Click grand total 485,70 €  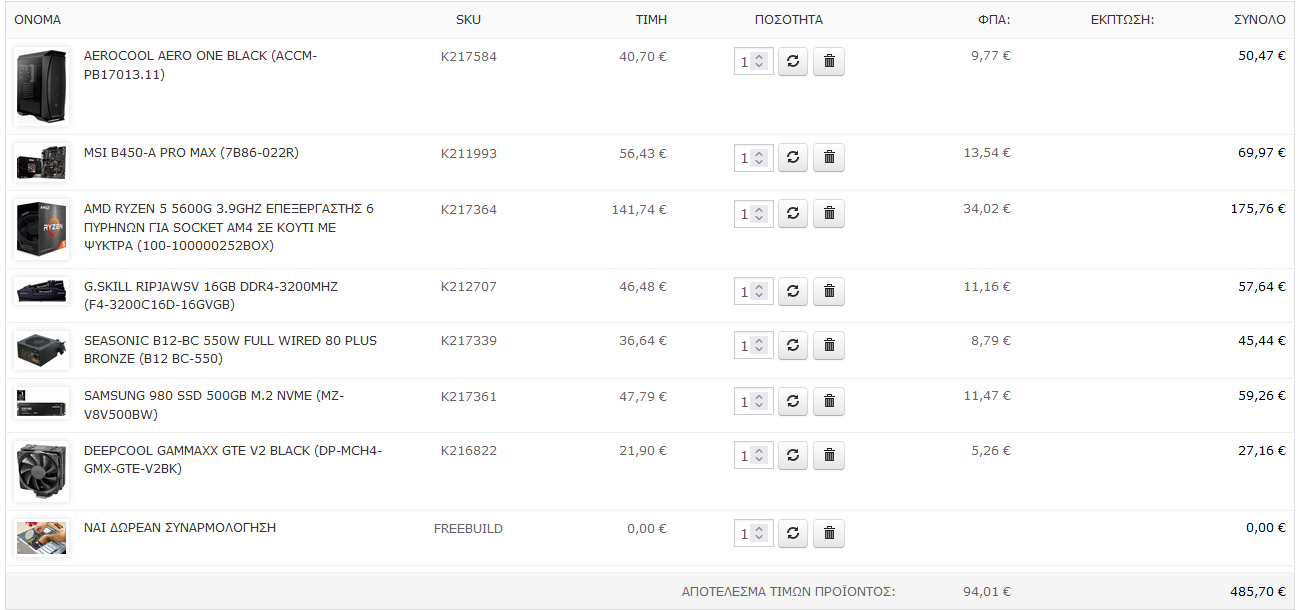(x=1258, y=591)
